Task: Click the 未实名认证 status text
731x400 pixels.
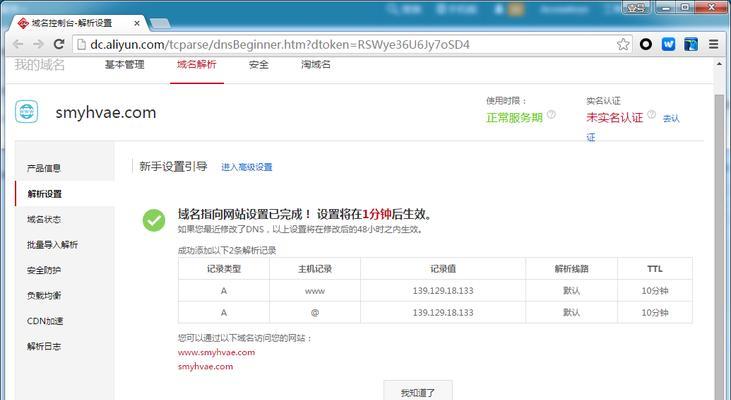Action: [614, 117]
